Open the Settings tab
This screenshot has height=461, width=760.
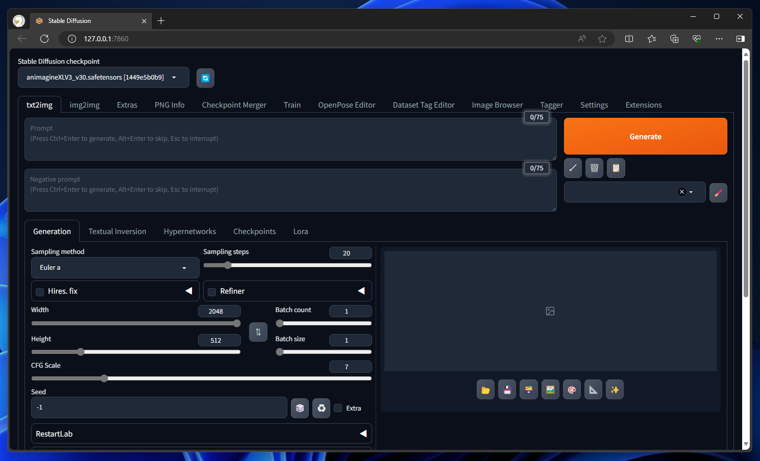pos(594,105)
